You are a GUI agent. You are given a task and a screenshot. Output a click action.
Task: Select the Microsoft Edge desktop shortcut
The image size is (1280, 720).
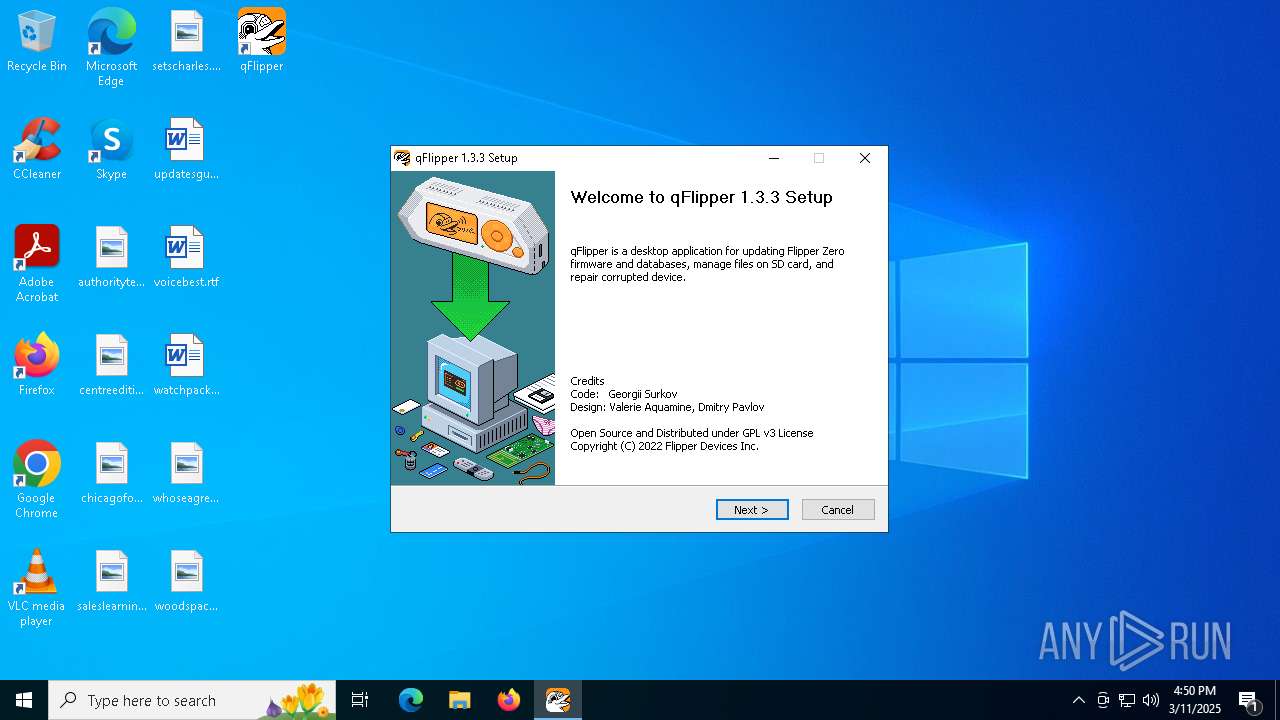pyautogui.click(x=111, y=47)
